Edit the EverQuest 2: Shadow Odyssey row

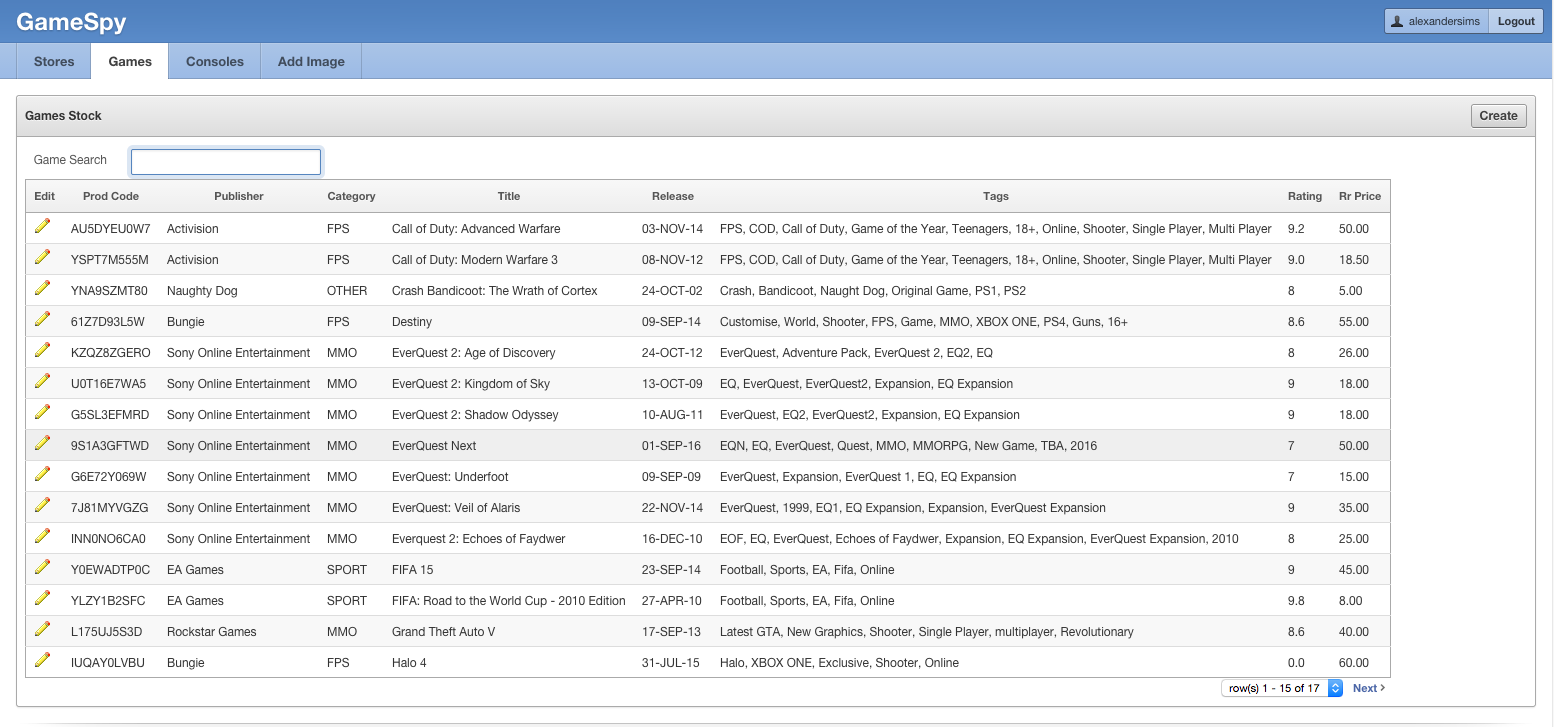pos(42,412)
